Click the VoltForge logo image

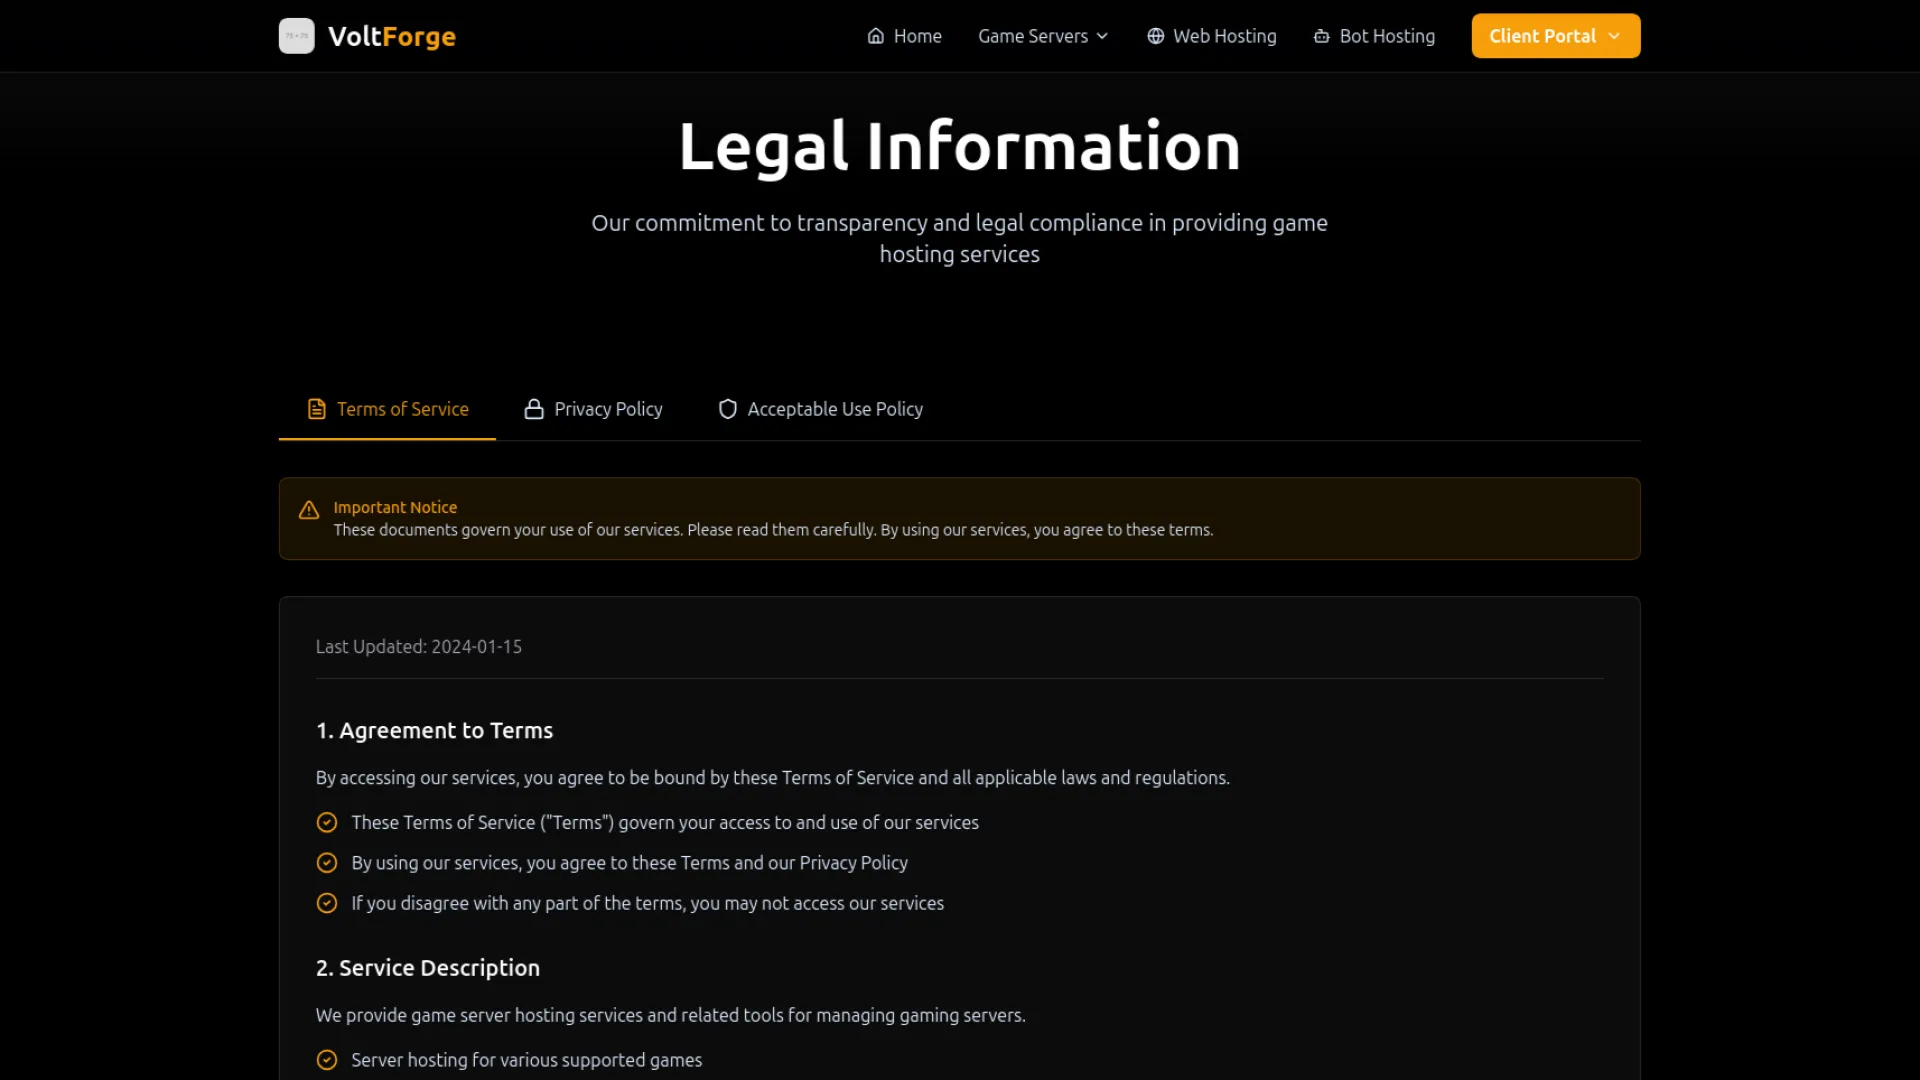pos(296,36)
